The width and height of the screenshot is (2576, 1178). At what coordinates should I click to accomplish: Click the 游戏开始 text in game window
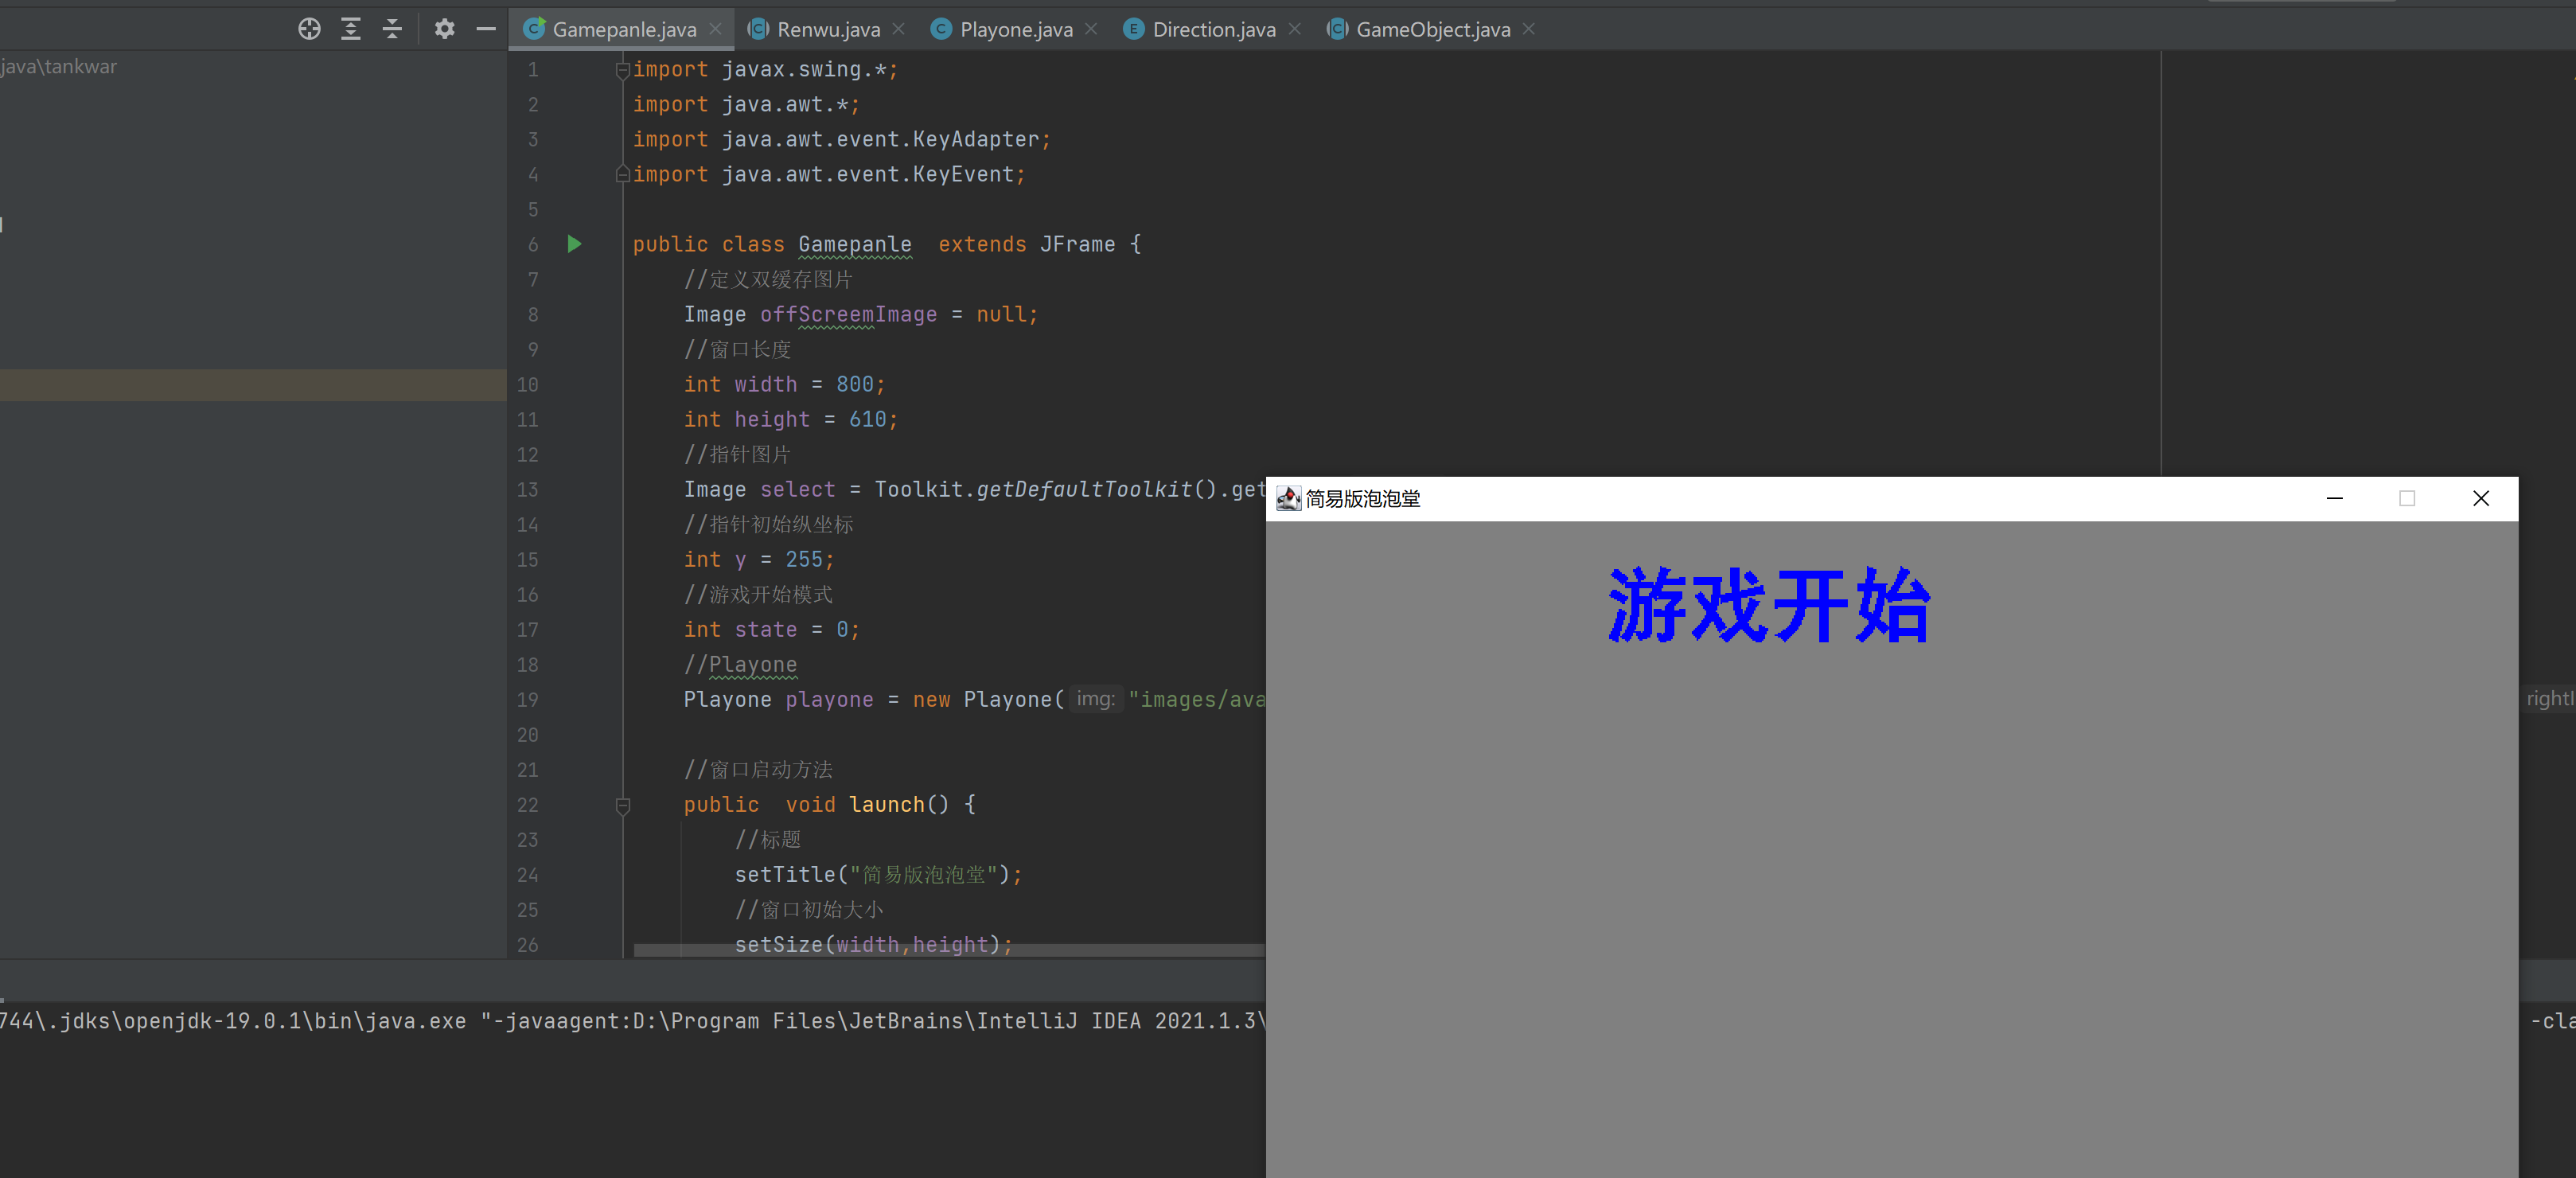(x=1768, y=606)
